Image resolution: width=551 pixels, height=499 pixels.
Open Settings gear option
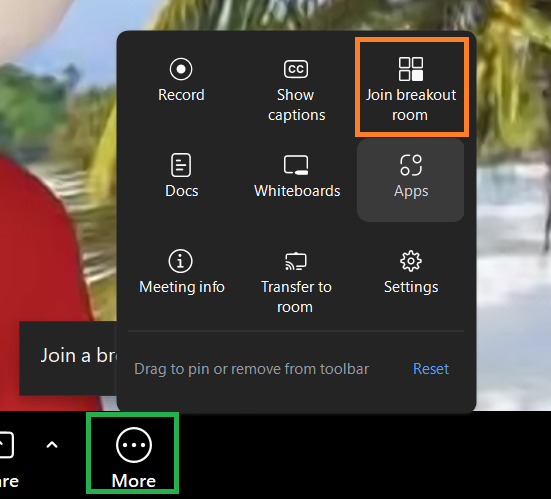[411, 272]
